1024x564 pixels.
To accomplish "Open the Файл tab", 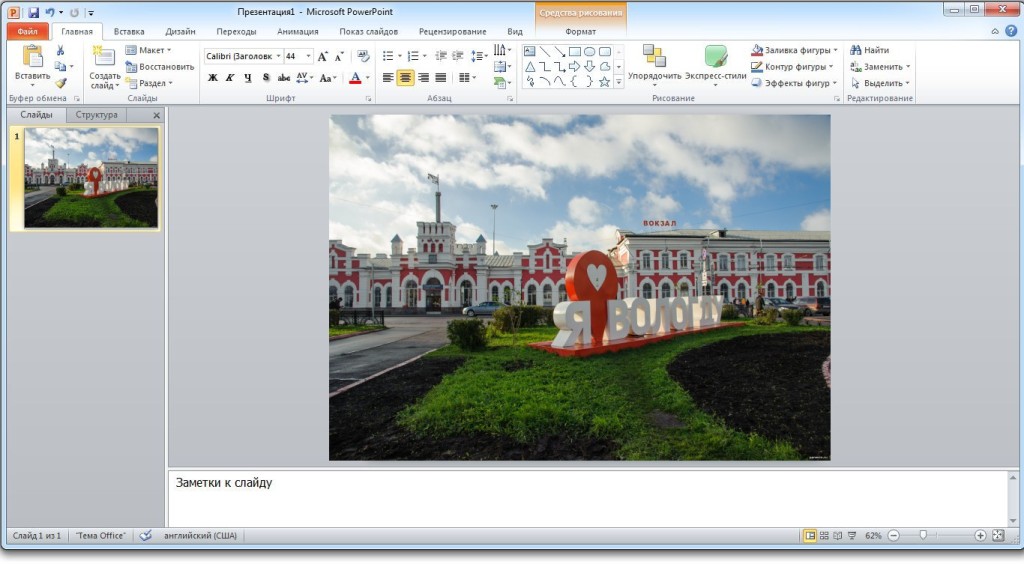I will click(x=27, y=31).
